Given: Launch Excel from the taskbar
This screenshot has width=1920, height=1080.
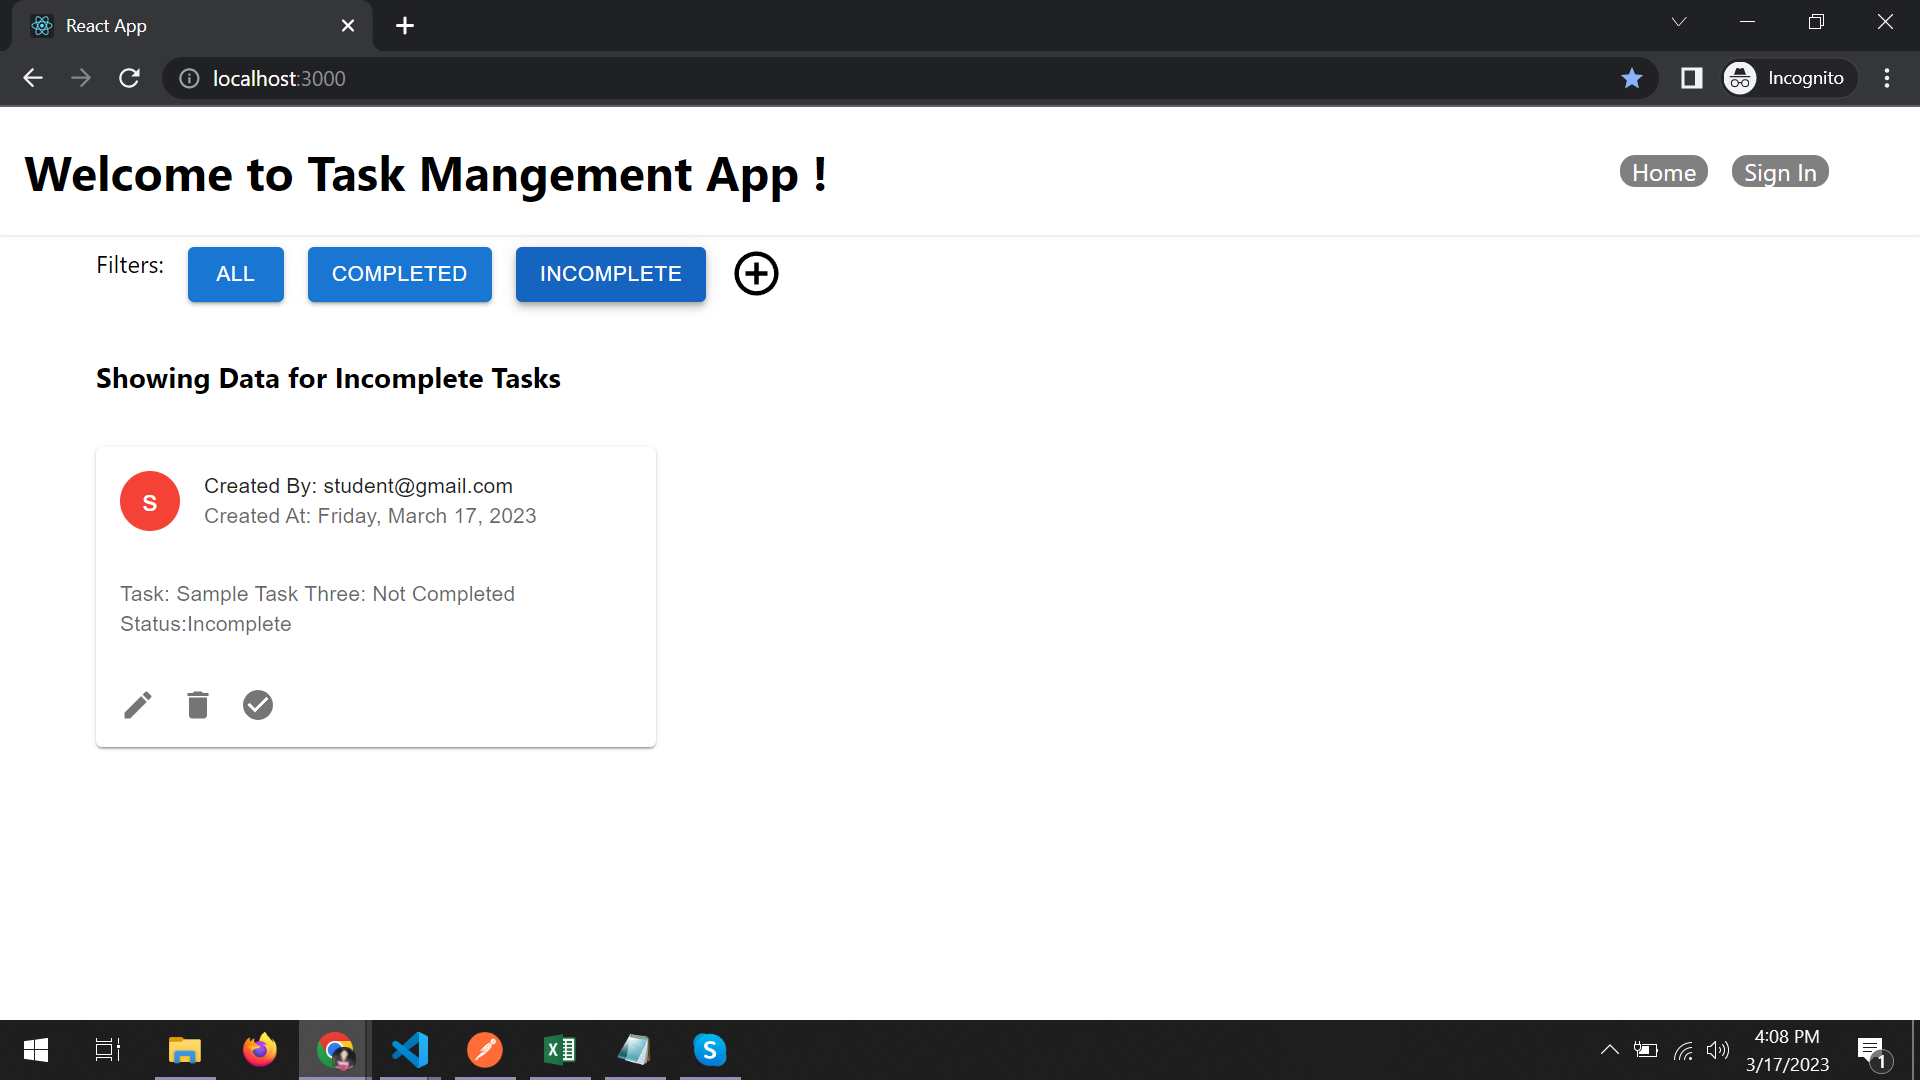Looking at the screenshot, I should point(560,1050).
